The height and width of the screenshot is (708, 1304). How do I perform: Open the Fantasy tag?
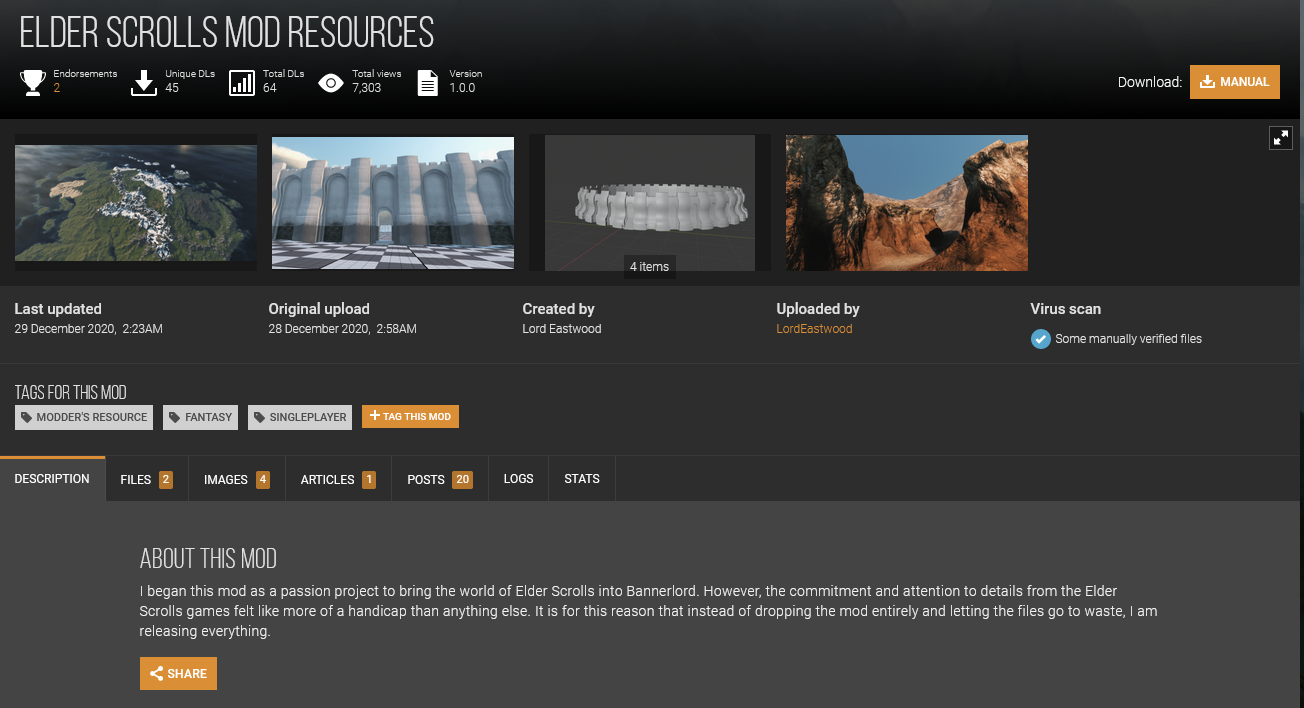pyautogui.click(x=200, y=417)
